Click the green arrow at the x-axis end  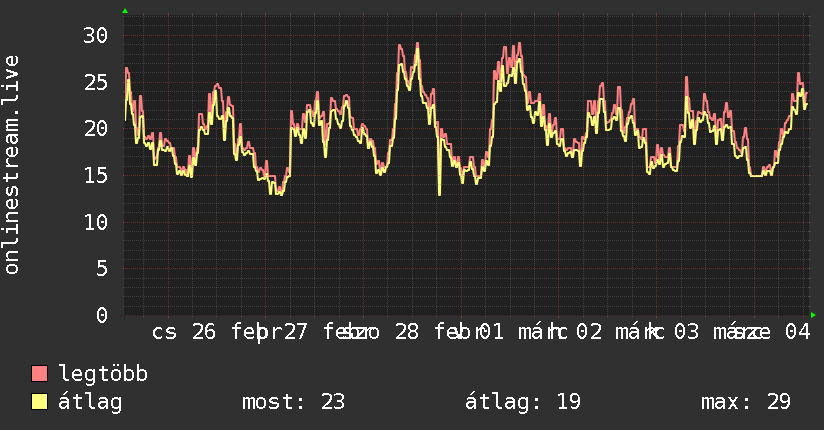pyautogui.click(x=813, y=315)
